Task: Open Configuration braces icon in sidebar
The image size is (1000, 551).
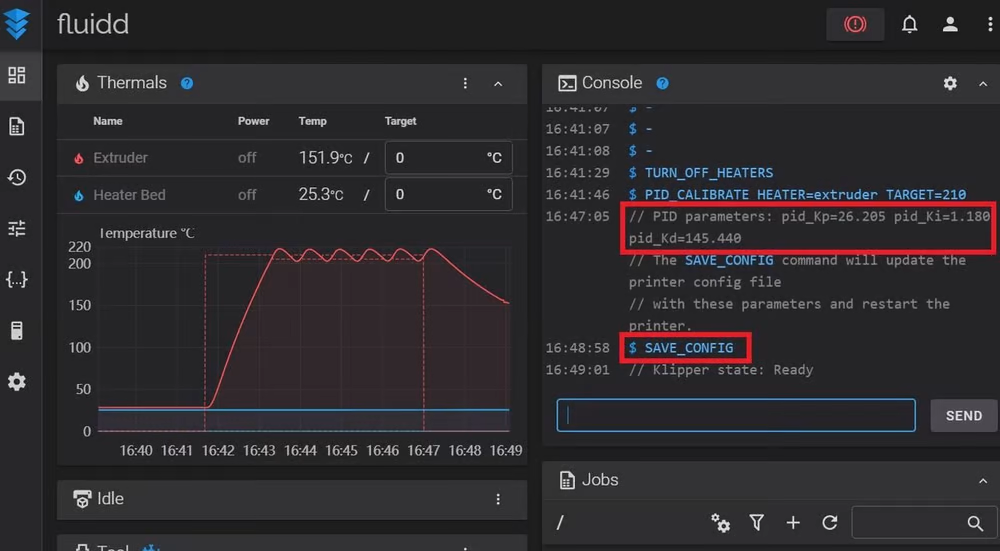Action: point(17,280)
